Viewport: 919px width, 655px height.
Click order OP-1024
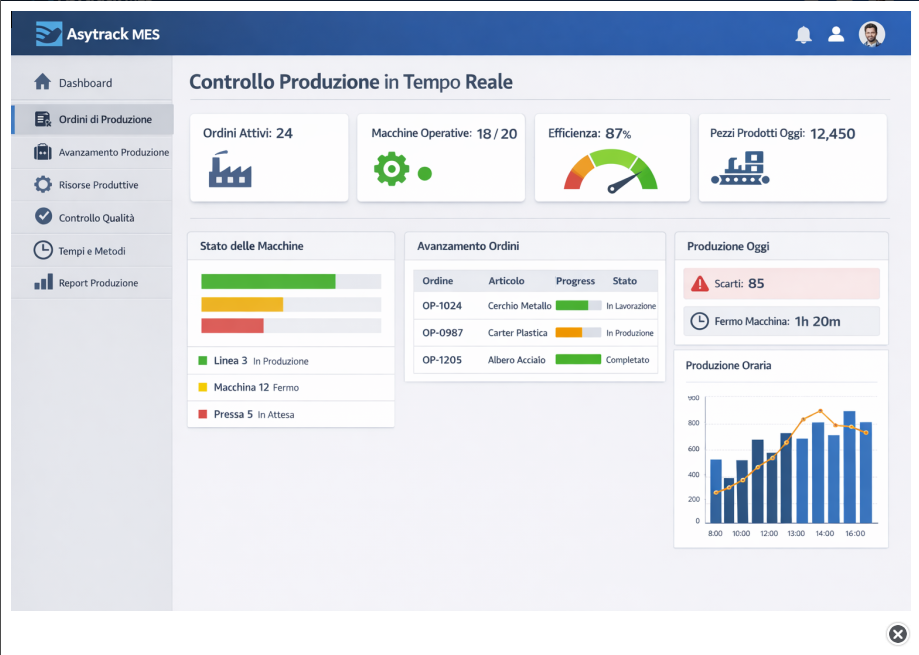pyautogui.click(x=442, y=306)
